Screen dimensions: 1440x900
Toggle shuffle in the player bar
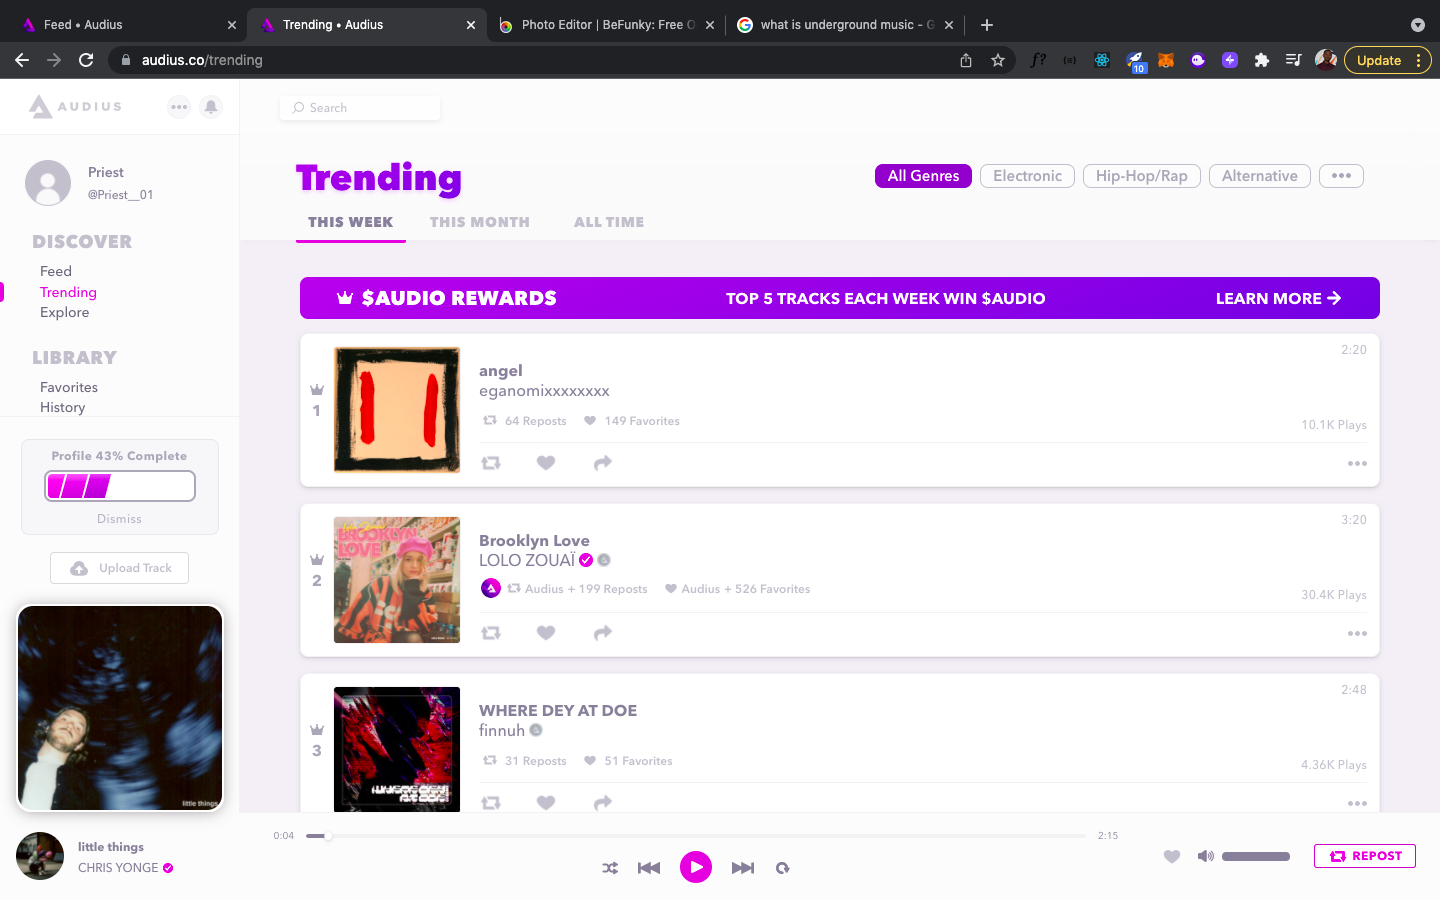coord(610,868)
